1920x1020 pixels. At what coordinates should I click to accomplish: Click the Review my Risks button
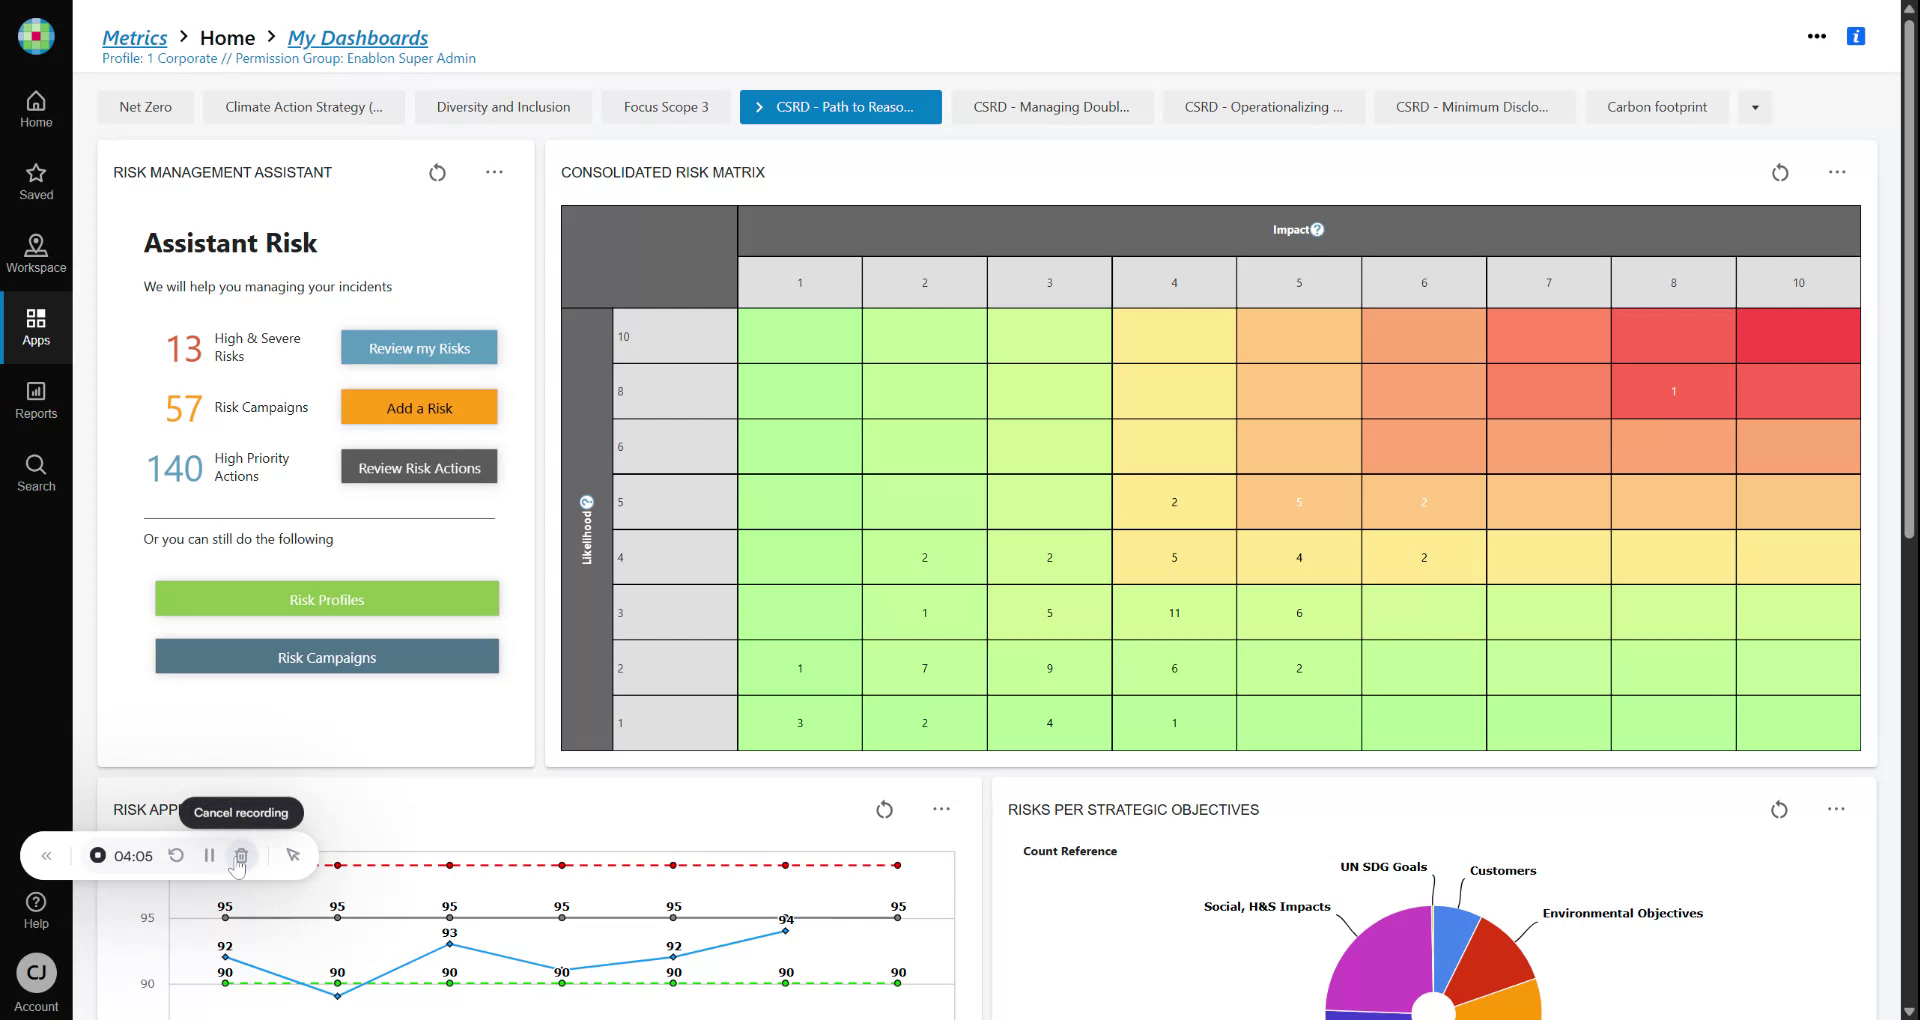point(419,348)
